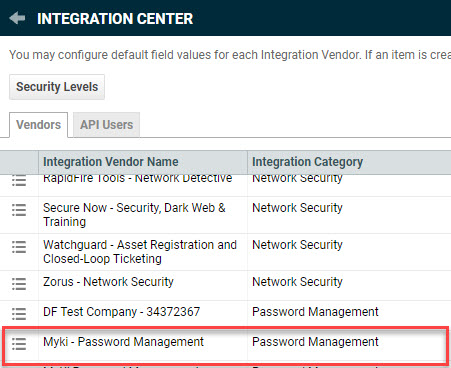
Task: Click the Integration Center page title
Action: tap(115, 19)
